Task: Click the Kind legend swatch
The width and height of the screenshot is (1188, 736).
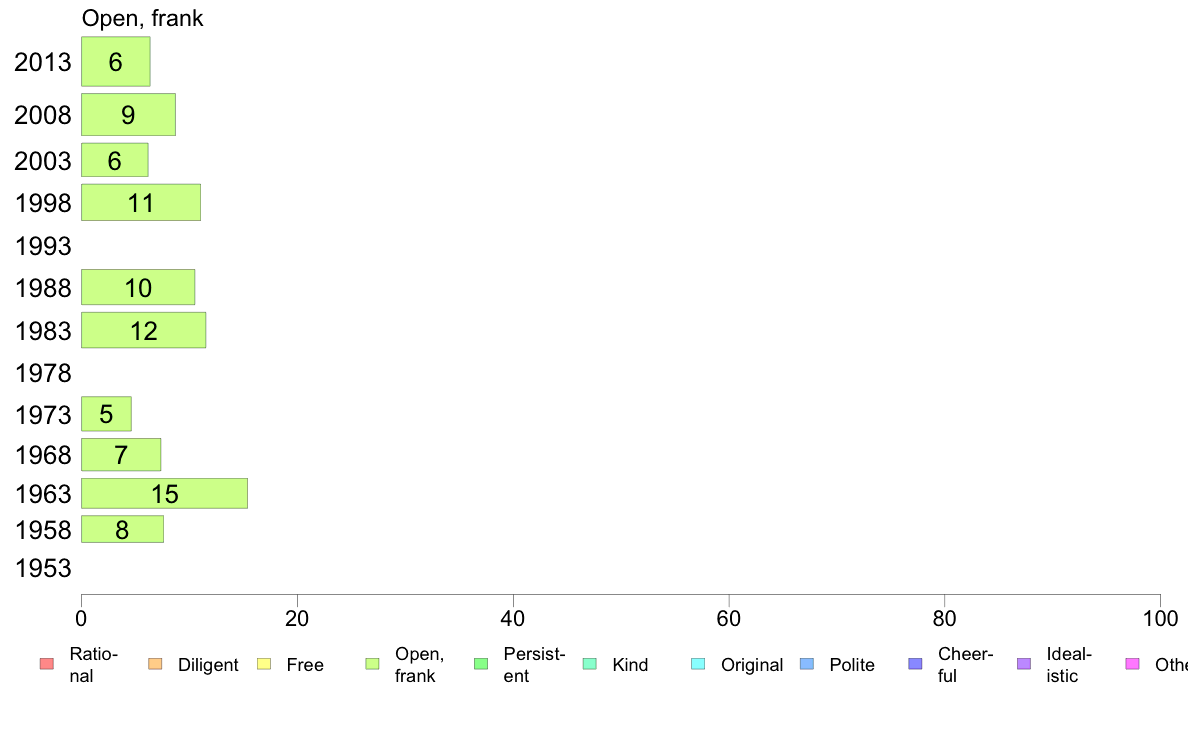Action: [589, 664]
